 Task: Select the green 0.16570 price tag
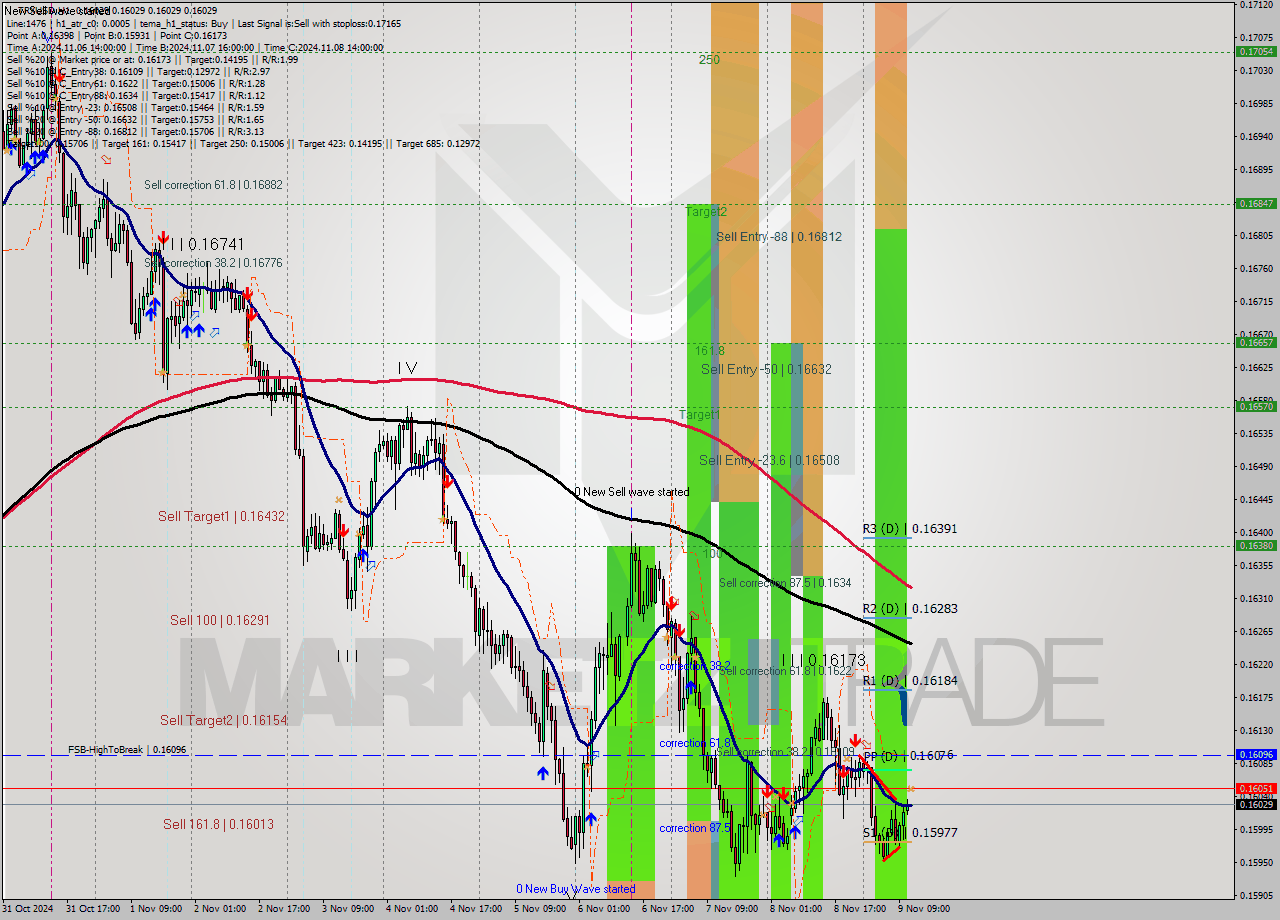[1255, 406]
